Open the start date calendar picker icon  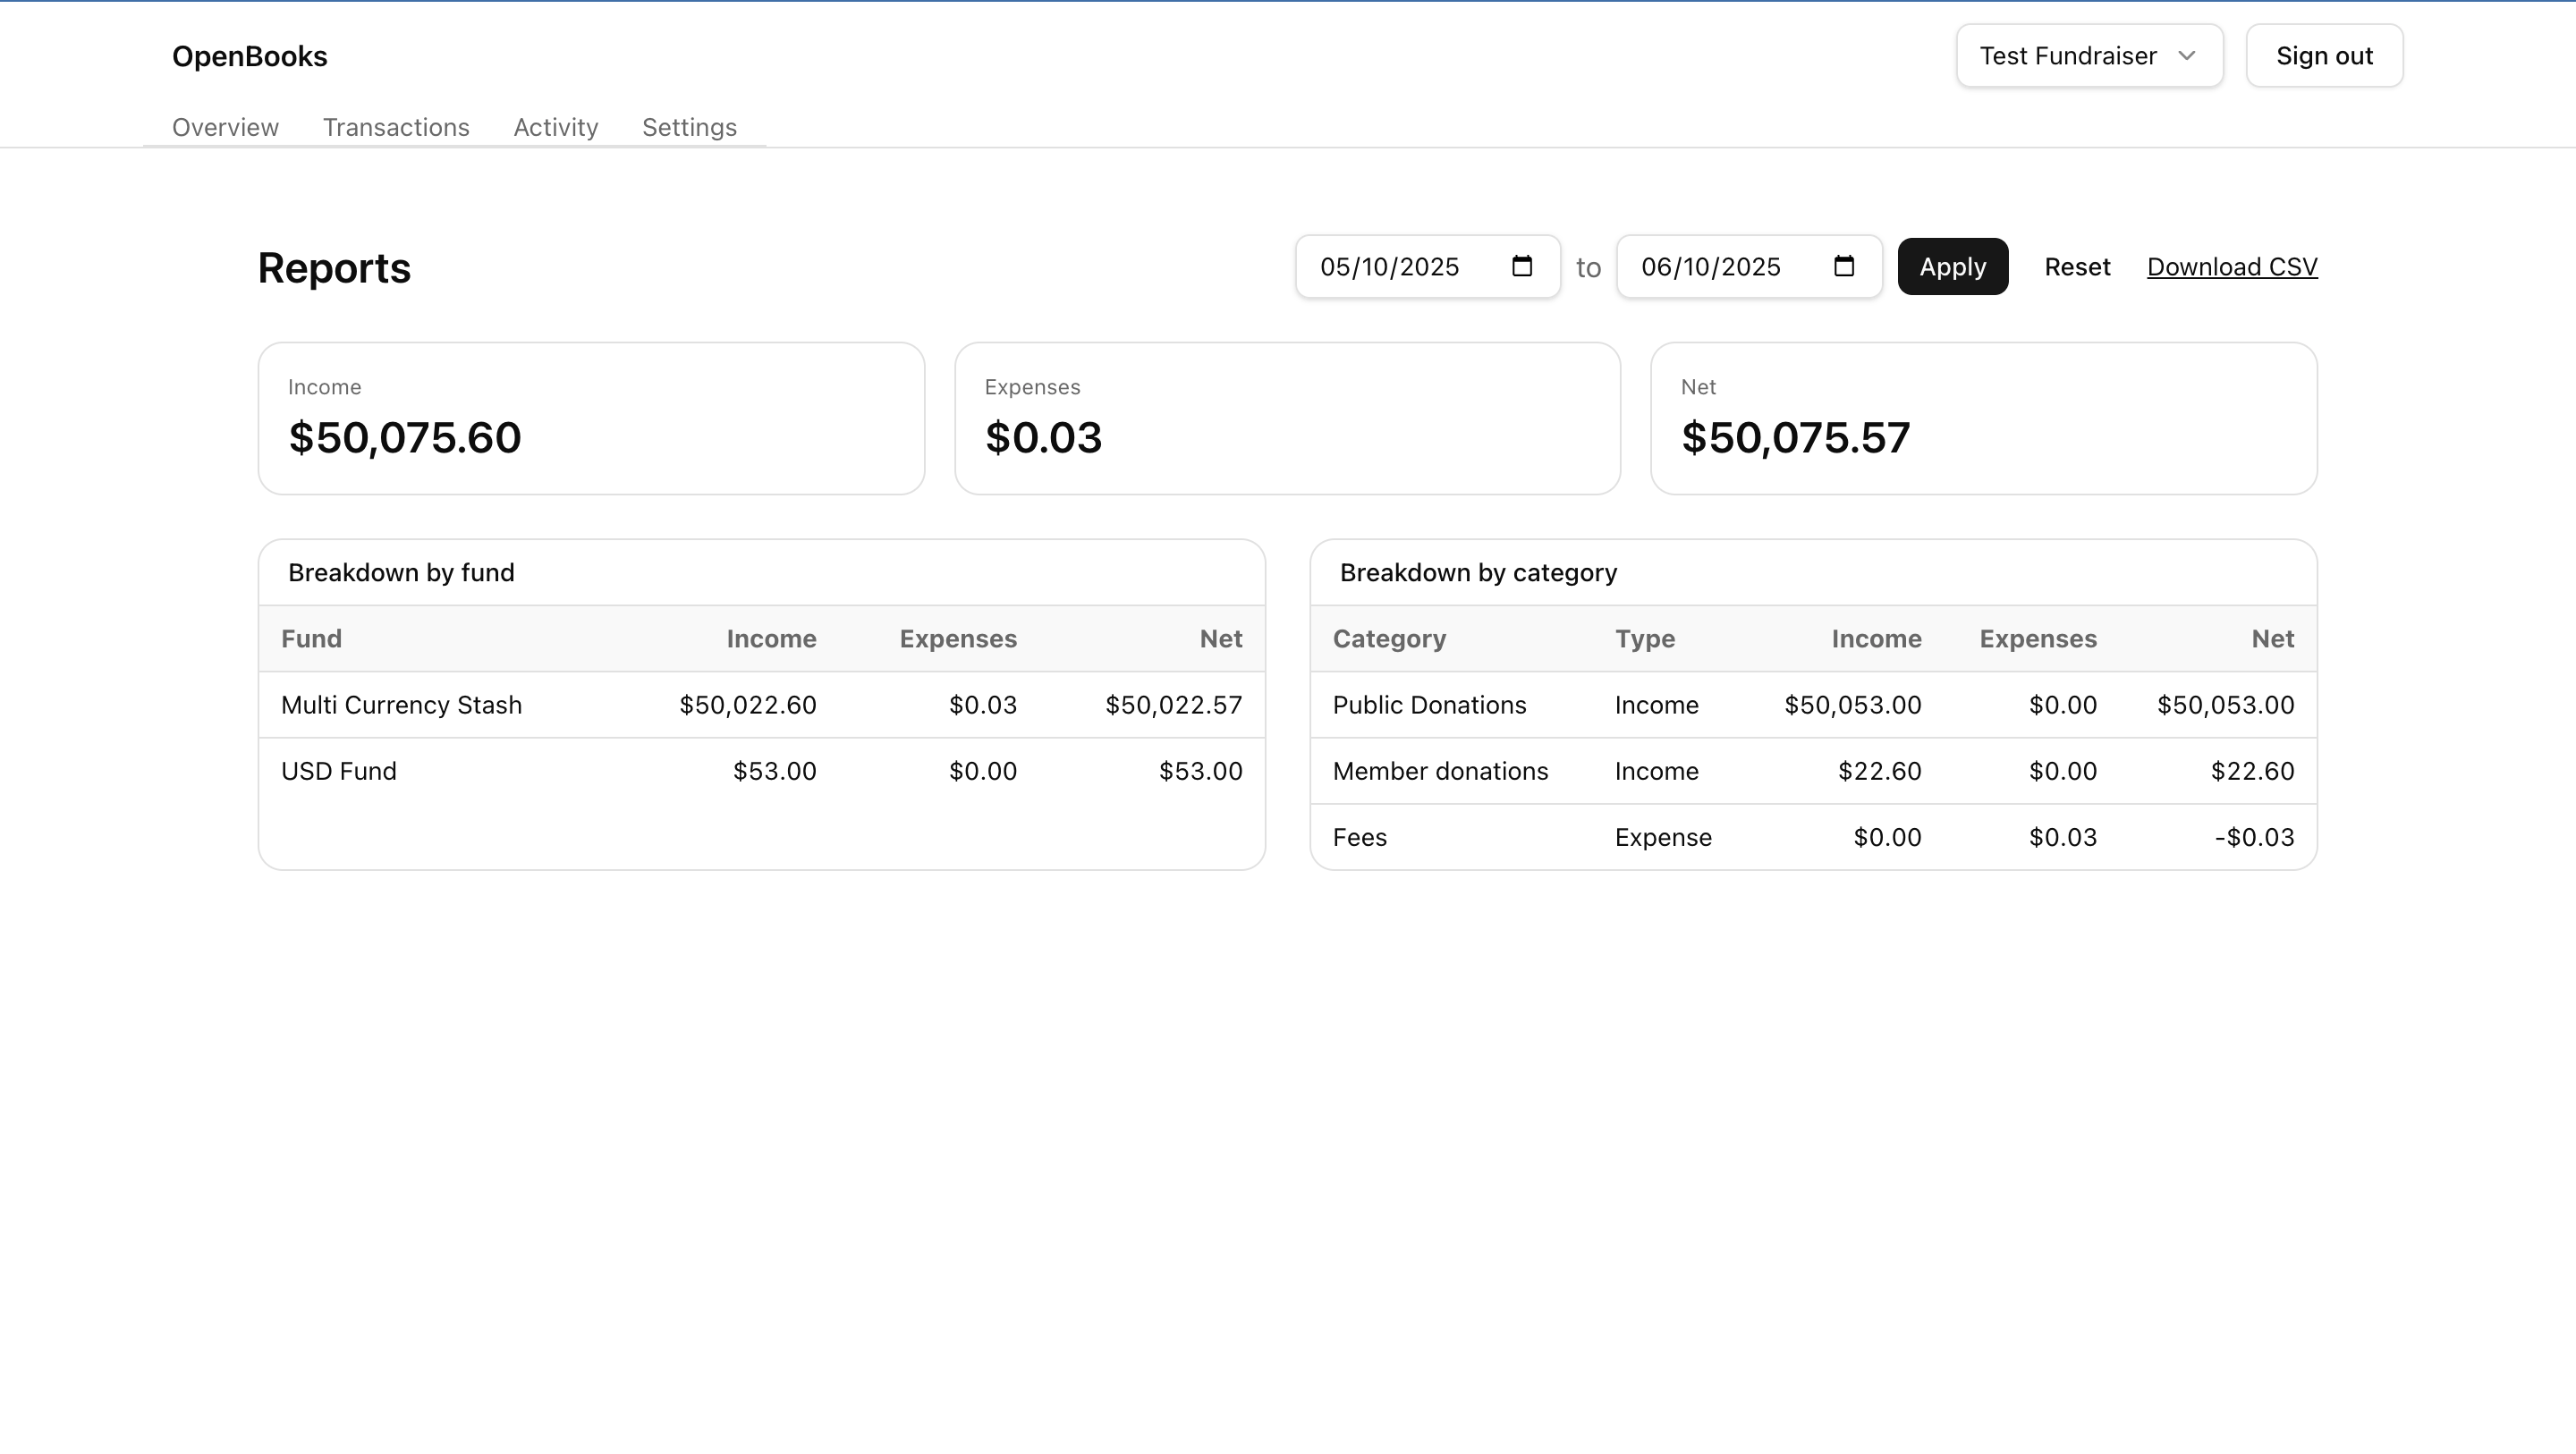coord(1522,266)
